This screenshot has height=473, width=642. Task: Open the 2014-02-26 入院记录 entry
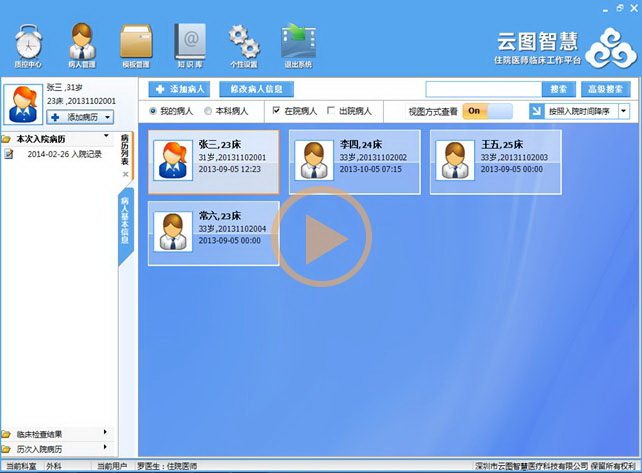click(x=64, y=154)
